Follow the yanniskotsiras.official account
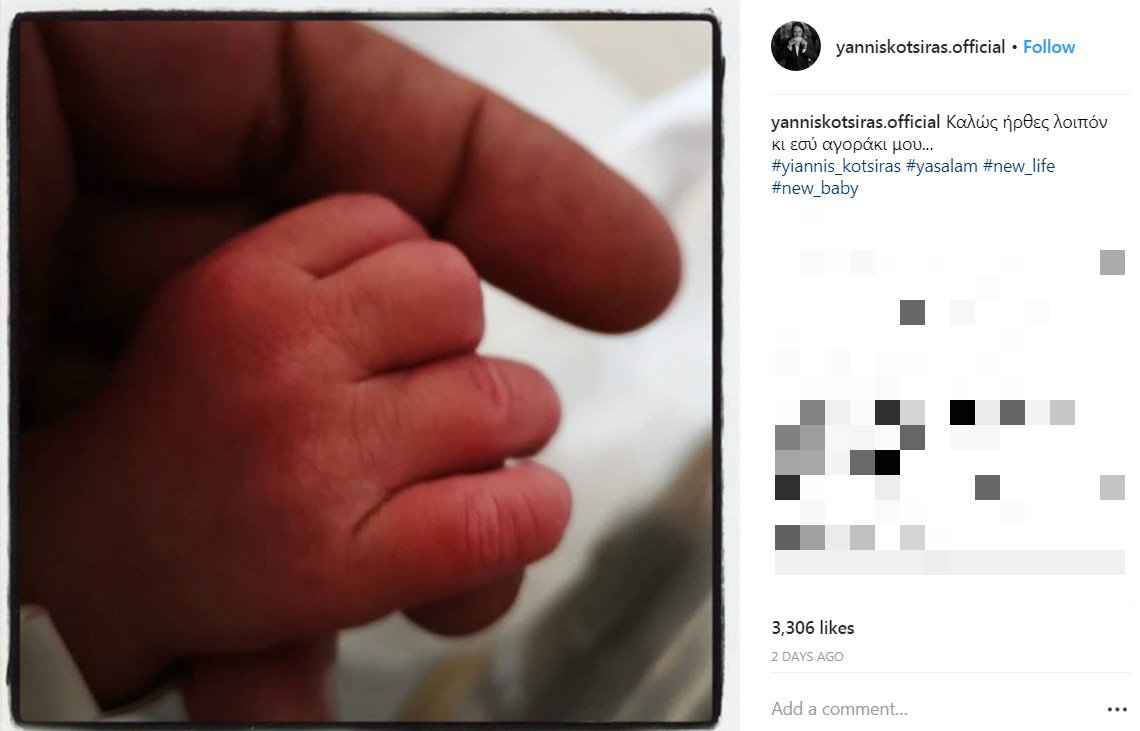The image size is (1140, 731). pyautogui.click(x=1048, y=47)
